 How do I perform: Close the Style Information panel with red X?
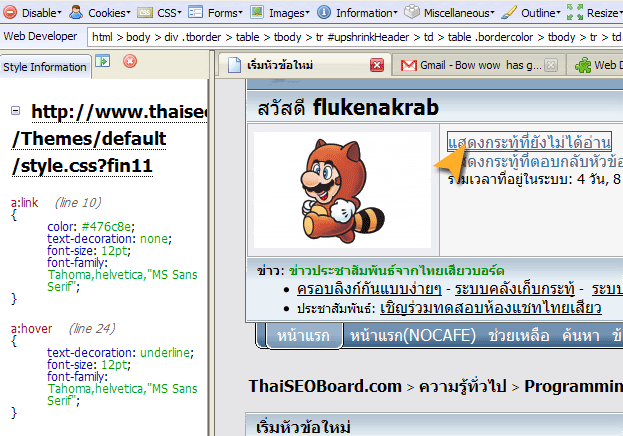pyautogui.click(x=130, y=61)
